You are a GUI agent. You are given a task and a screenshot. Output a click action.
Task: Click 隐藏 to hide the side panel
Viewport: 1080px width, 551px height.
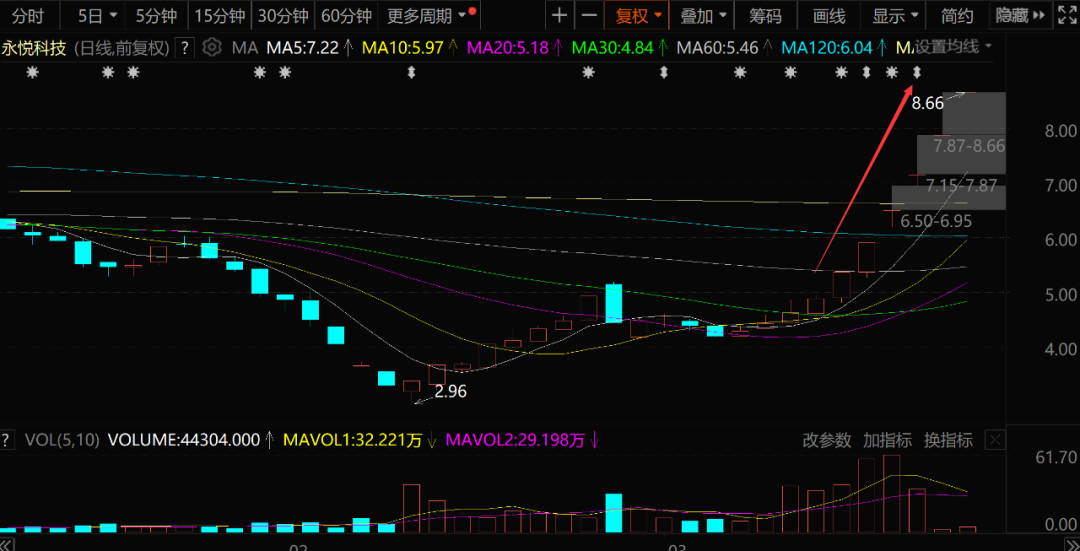(x=1021, y=15)
